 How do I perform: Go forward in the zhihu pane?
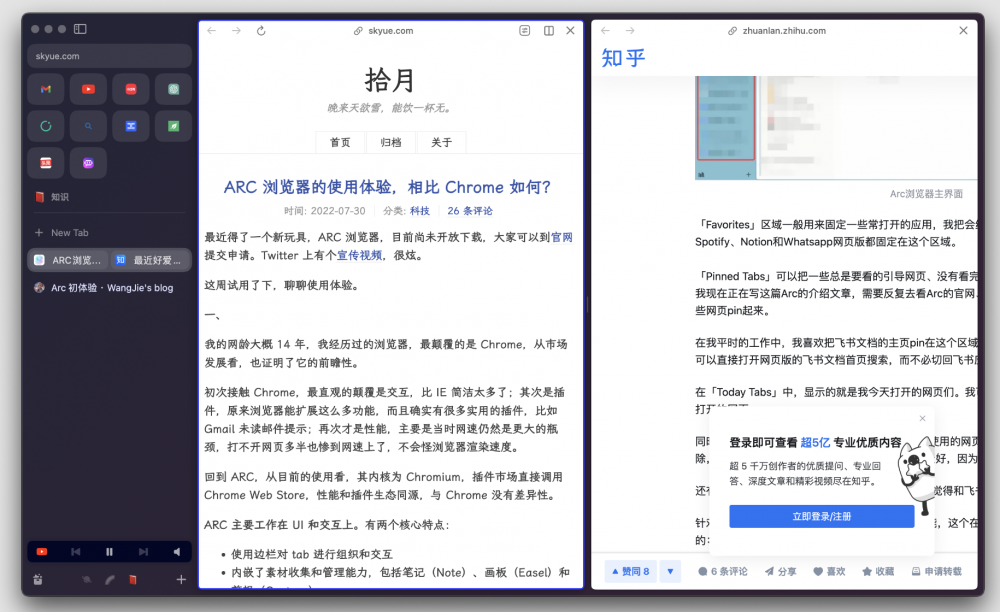point(630,31)
